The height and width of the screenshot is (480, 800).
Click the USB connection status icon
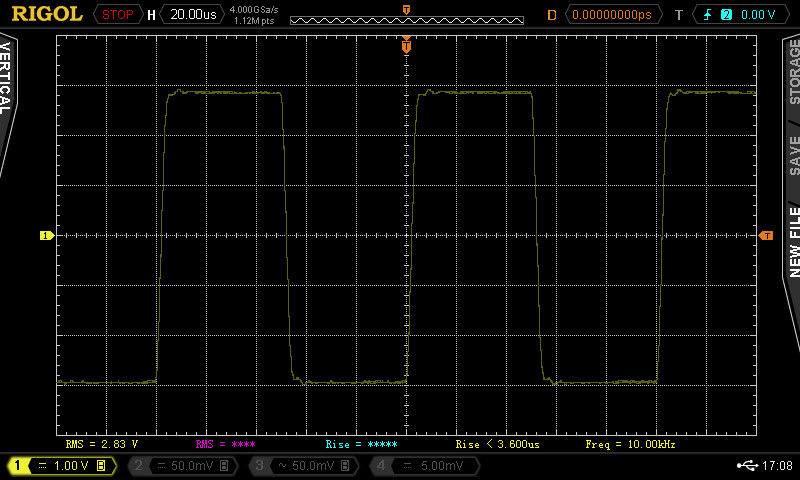(746, 466)
